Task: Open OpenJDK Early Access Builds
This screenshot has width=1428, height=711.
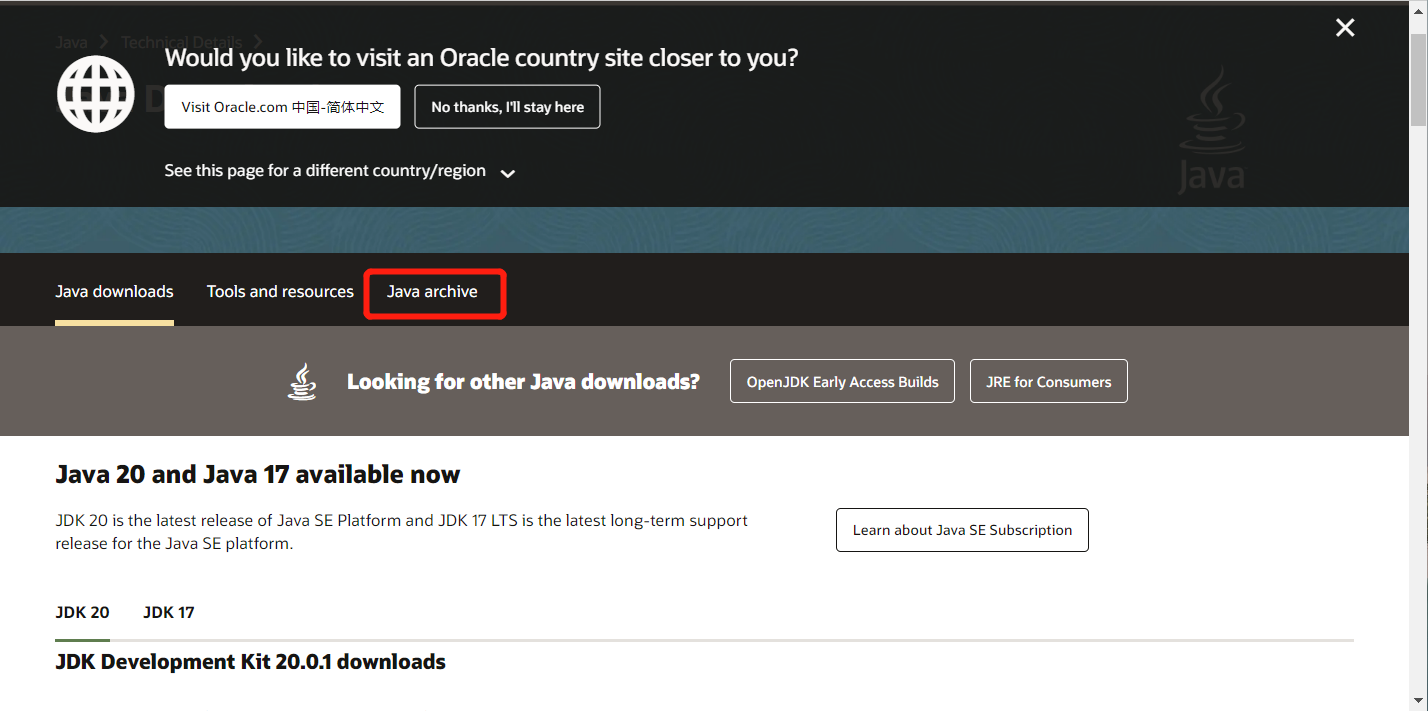Action: pyautogui.click(x=842, y=382)
